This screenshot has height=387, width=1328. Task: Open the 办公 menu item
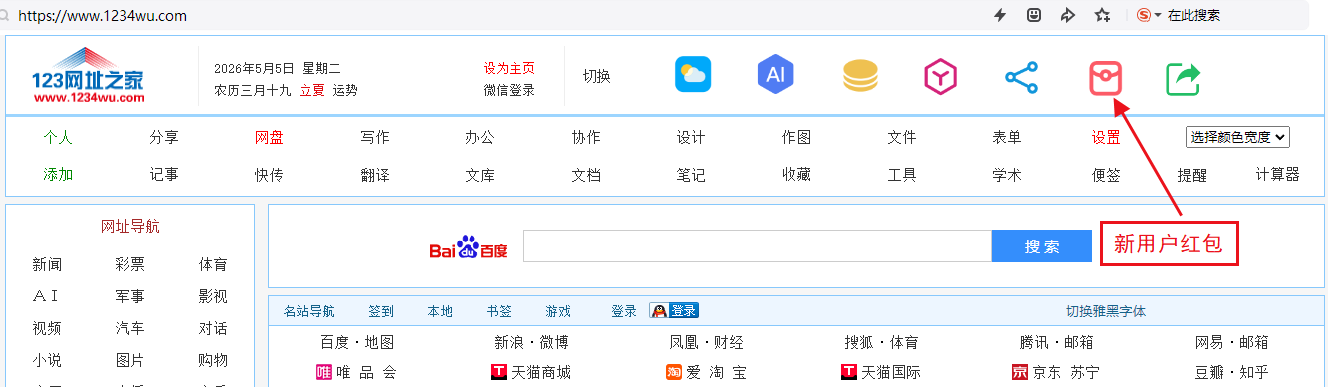point(480,137)
